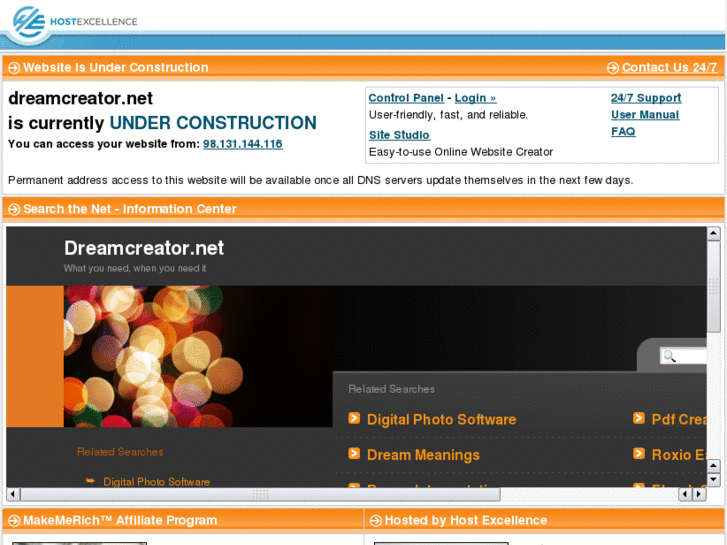The image size is (727, 545).
Task: Click 'Easy-to-use Online Website Creator' text
Action: 461,152
